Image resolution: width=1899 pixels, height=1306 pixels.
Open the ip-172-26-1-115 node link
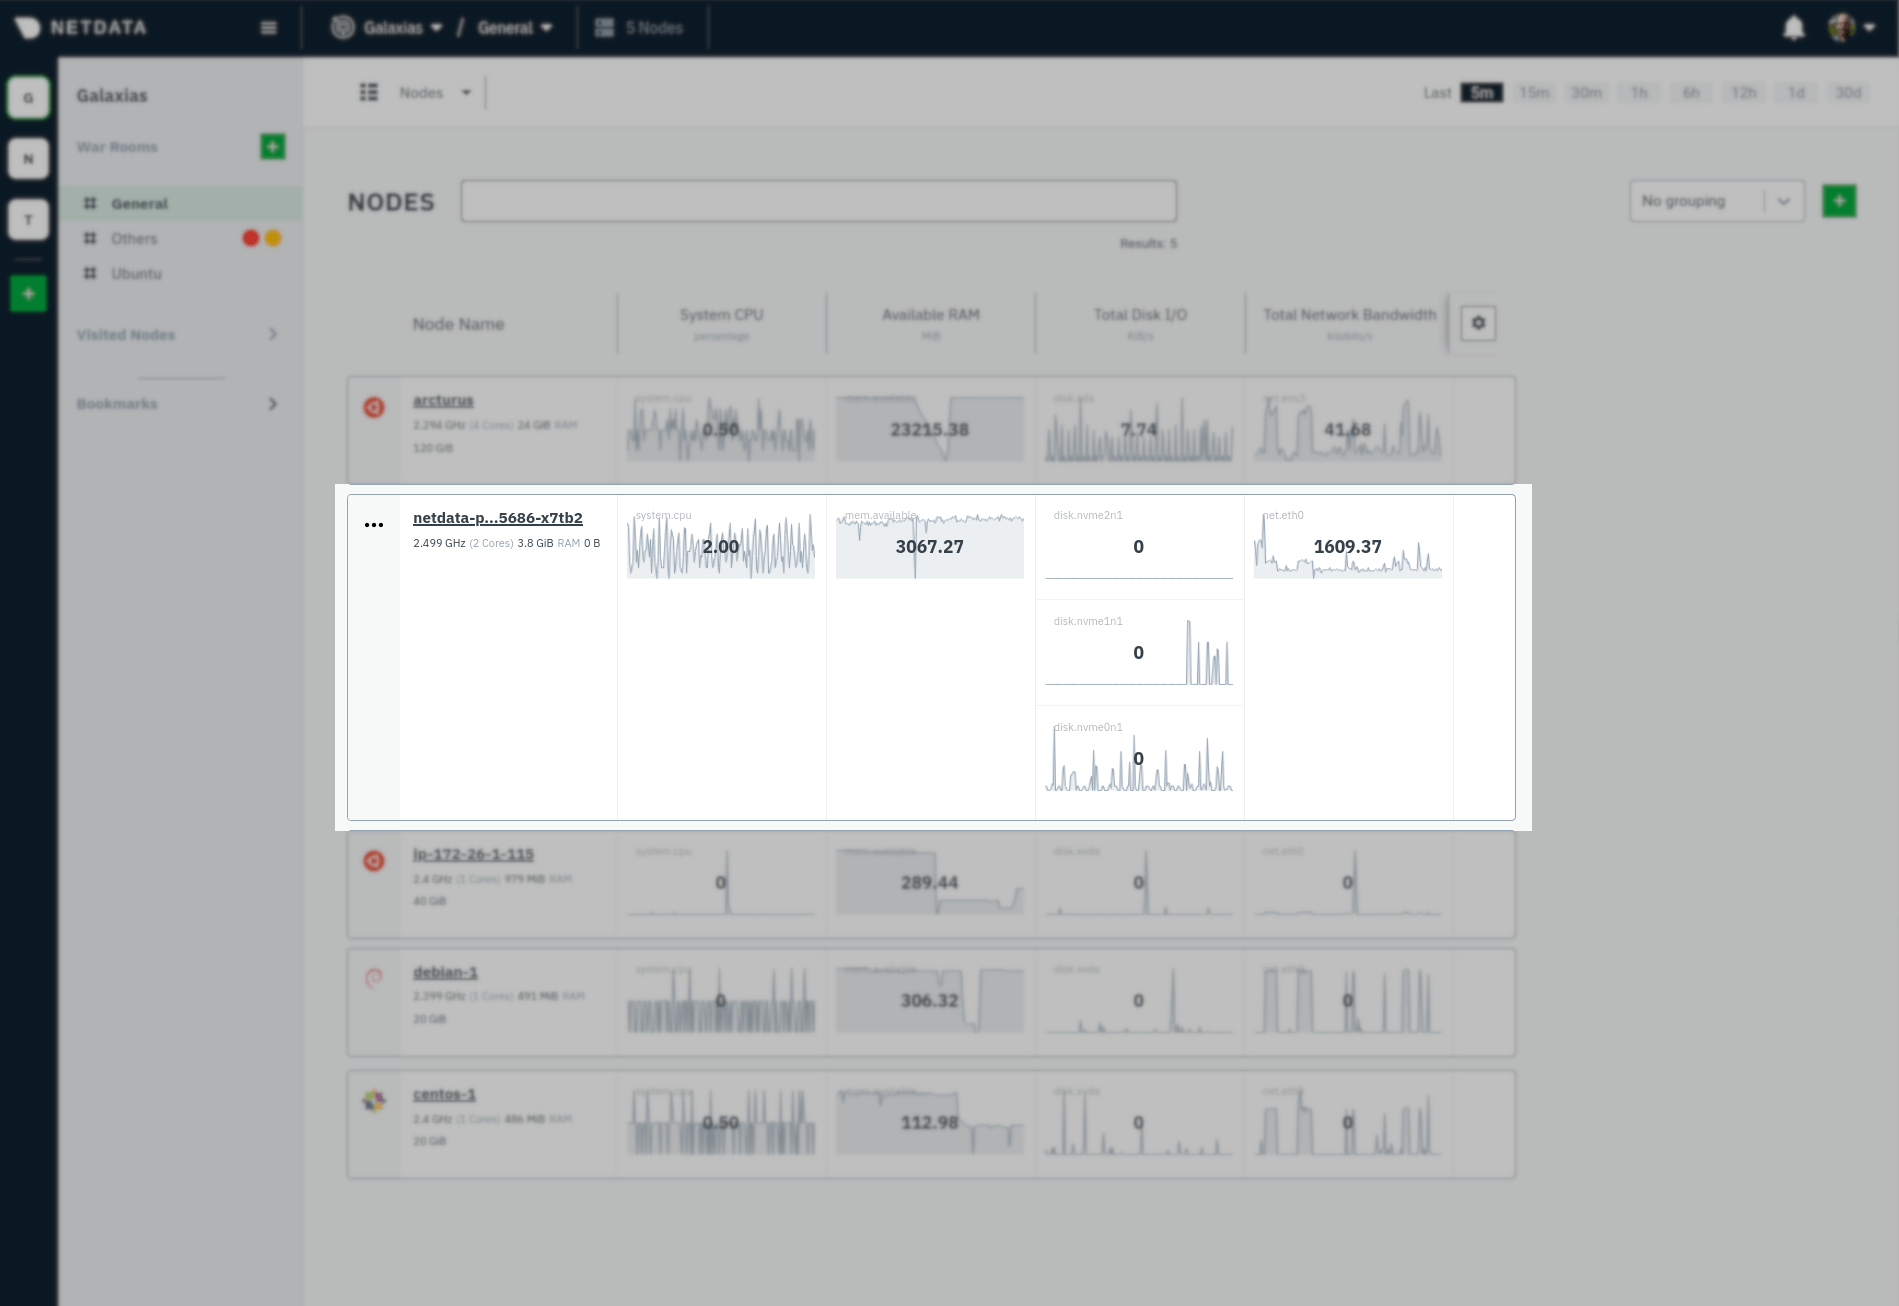tap(473, 855)
